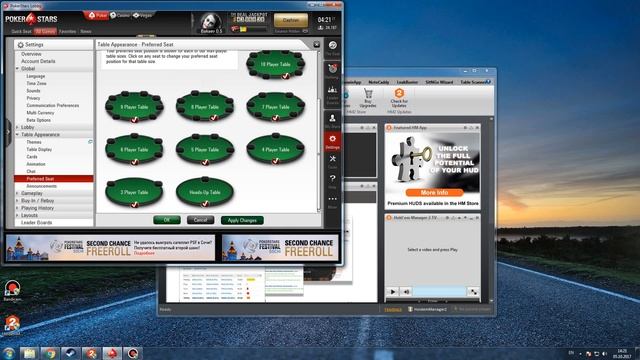Expand the Buy In / Rebuy section

coord(18,201)
